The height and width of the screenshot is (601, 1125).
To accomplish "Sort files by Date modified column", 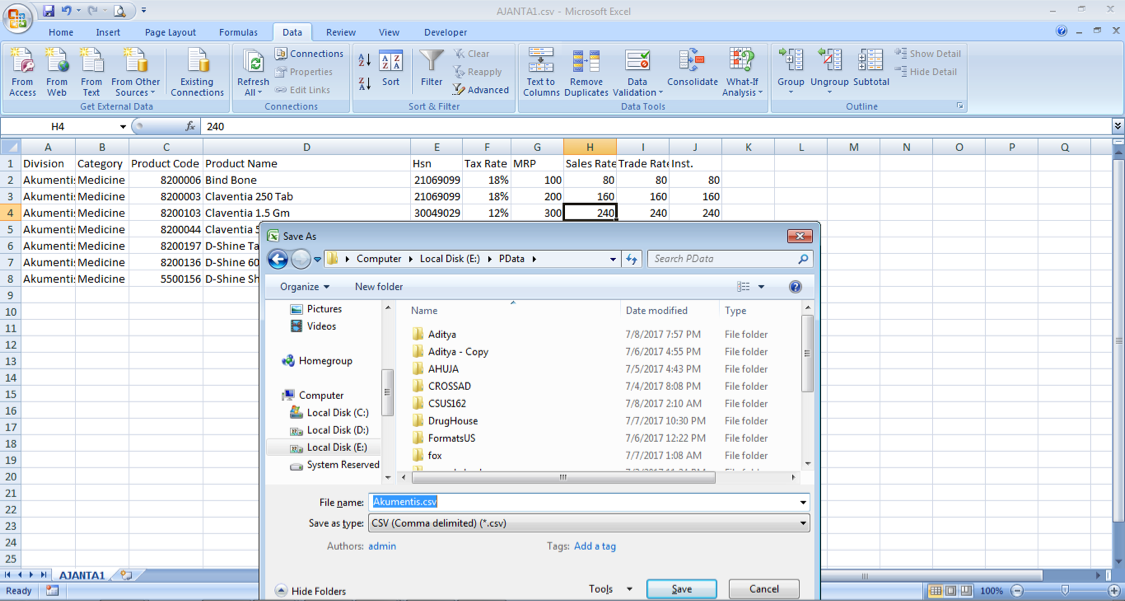I will click(656, 311).
